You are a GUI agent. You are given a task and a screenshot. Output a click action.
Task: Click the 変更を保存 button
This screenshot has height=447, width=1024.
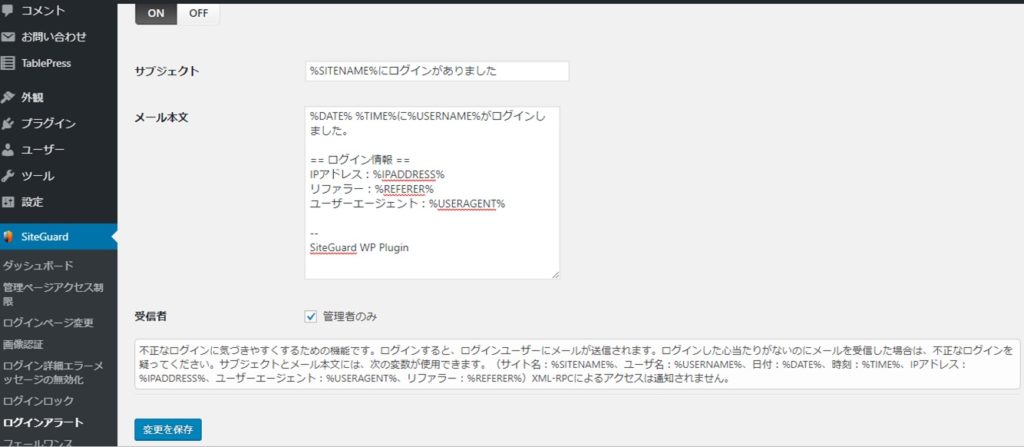point(168,429)
